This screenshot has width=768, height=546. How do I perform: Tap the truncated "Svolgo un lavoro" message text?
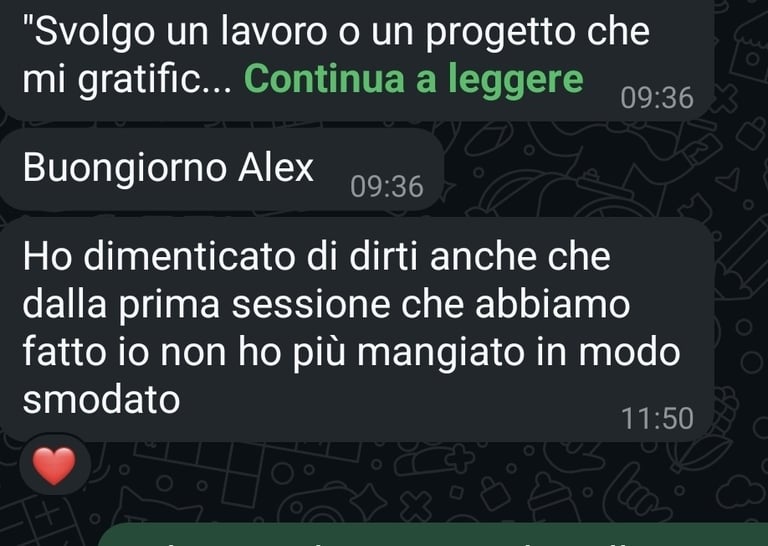336,55
